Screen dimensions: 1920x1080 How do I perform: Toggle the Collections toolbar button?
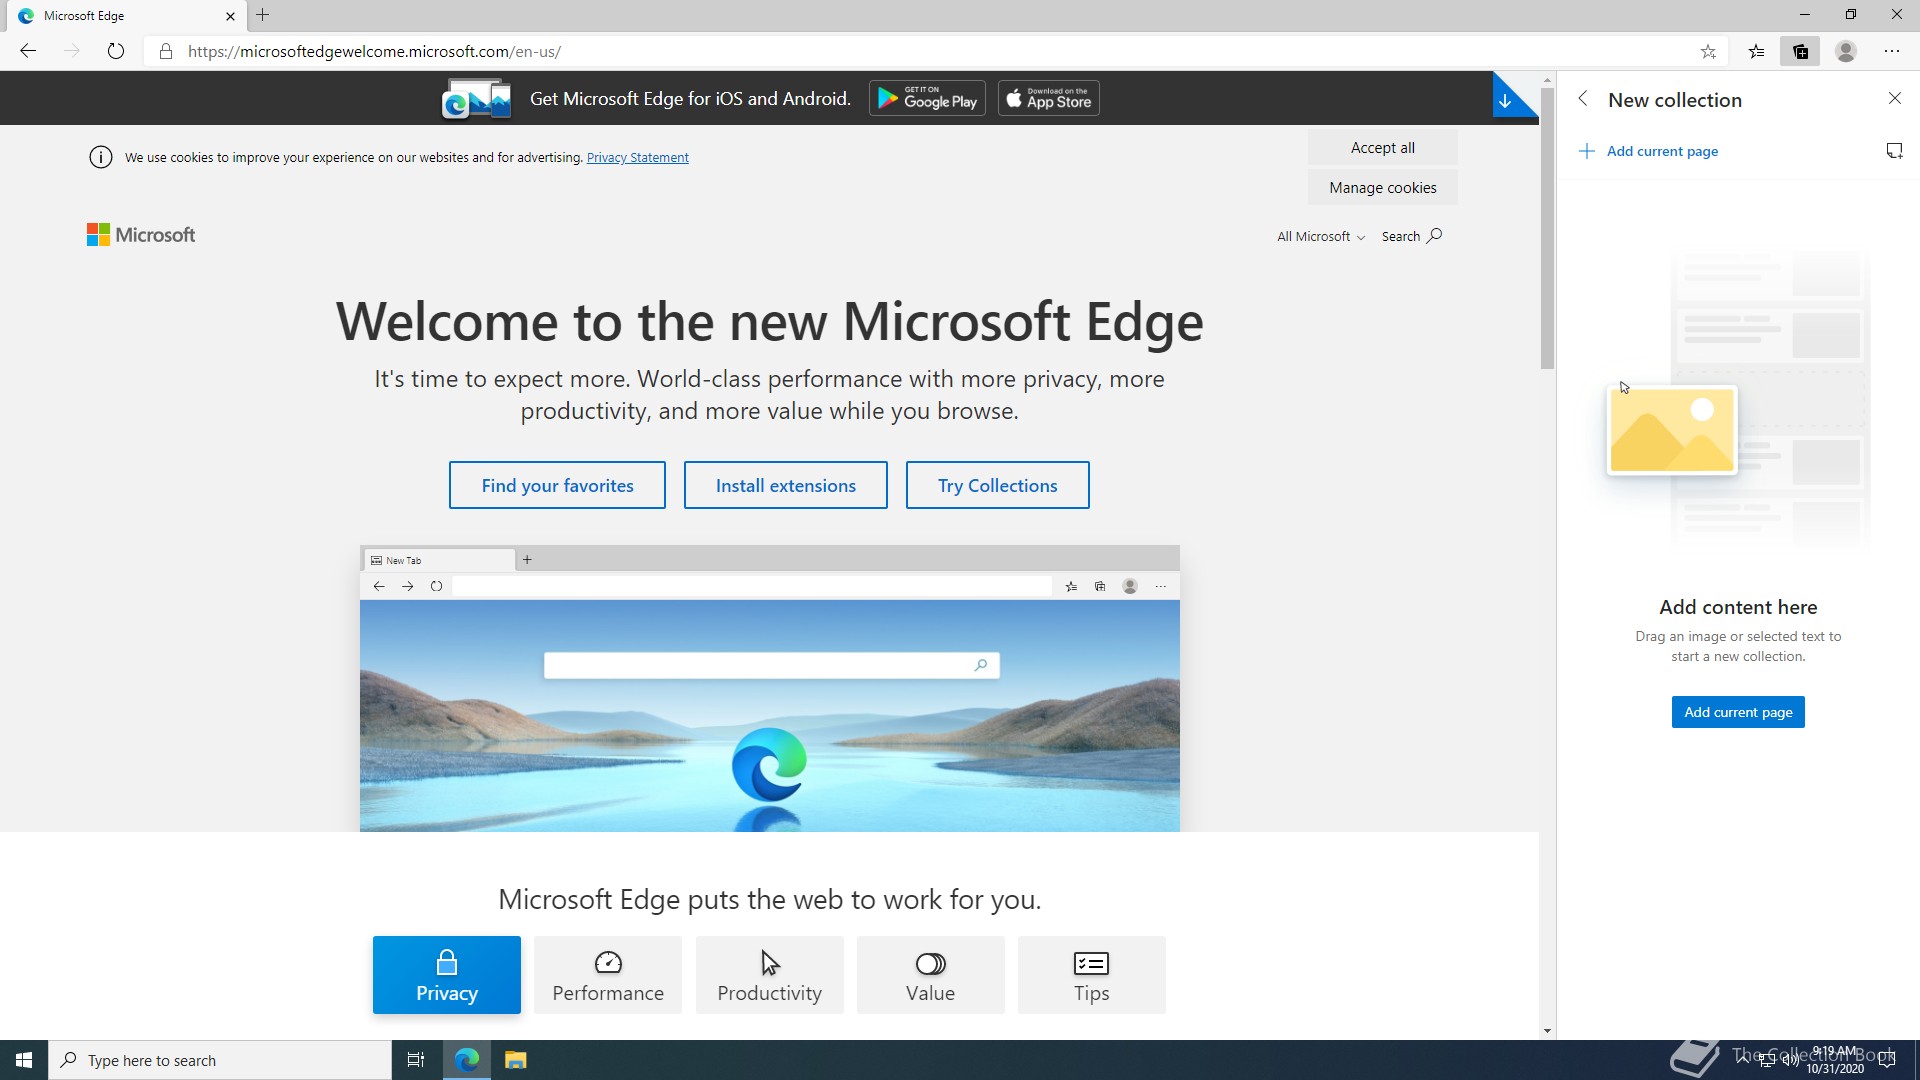click(1800, 51)
